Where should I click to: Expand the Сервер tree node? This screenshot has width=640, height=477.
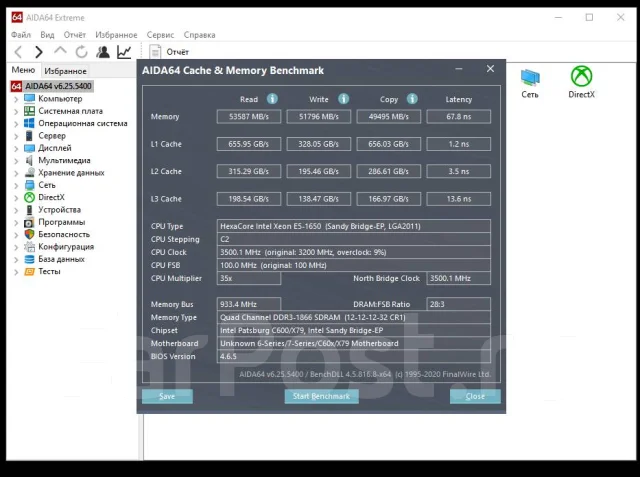coord(16,136)
